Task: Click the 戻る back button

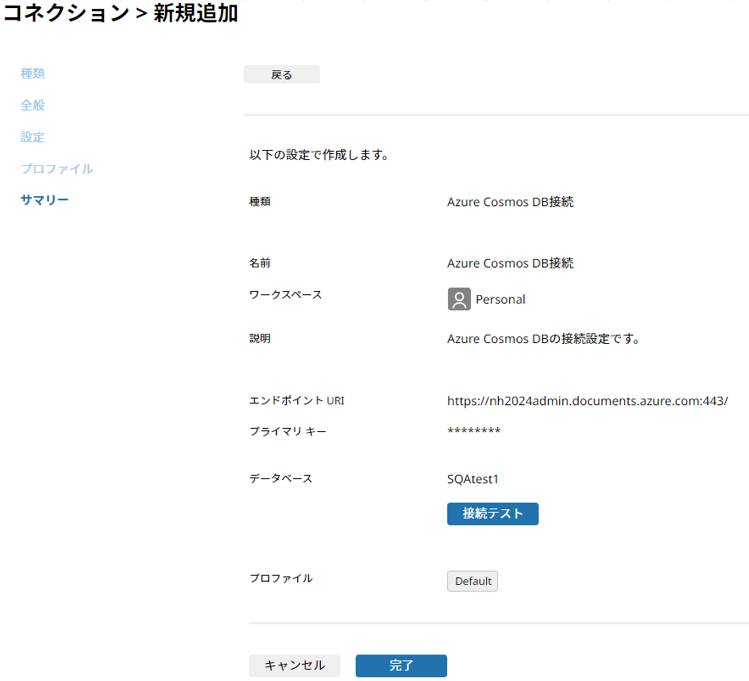Action: tap(281, 74)
